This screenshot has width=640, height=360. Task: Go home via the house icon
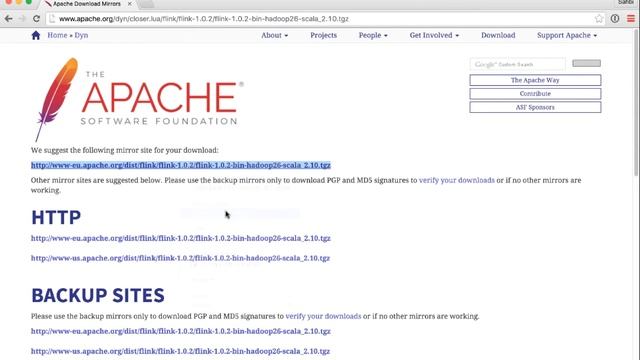(x=36, y=36)
